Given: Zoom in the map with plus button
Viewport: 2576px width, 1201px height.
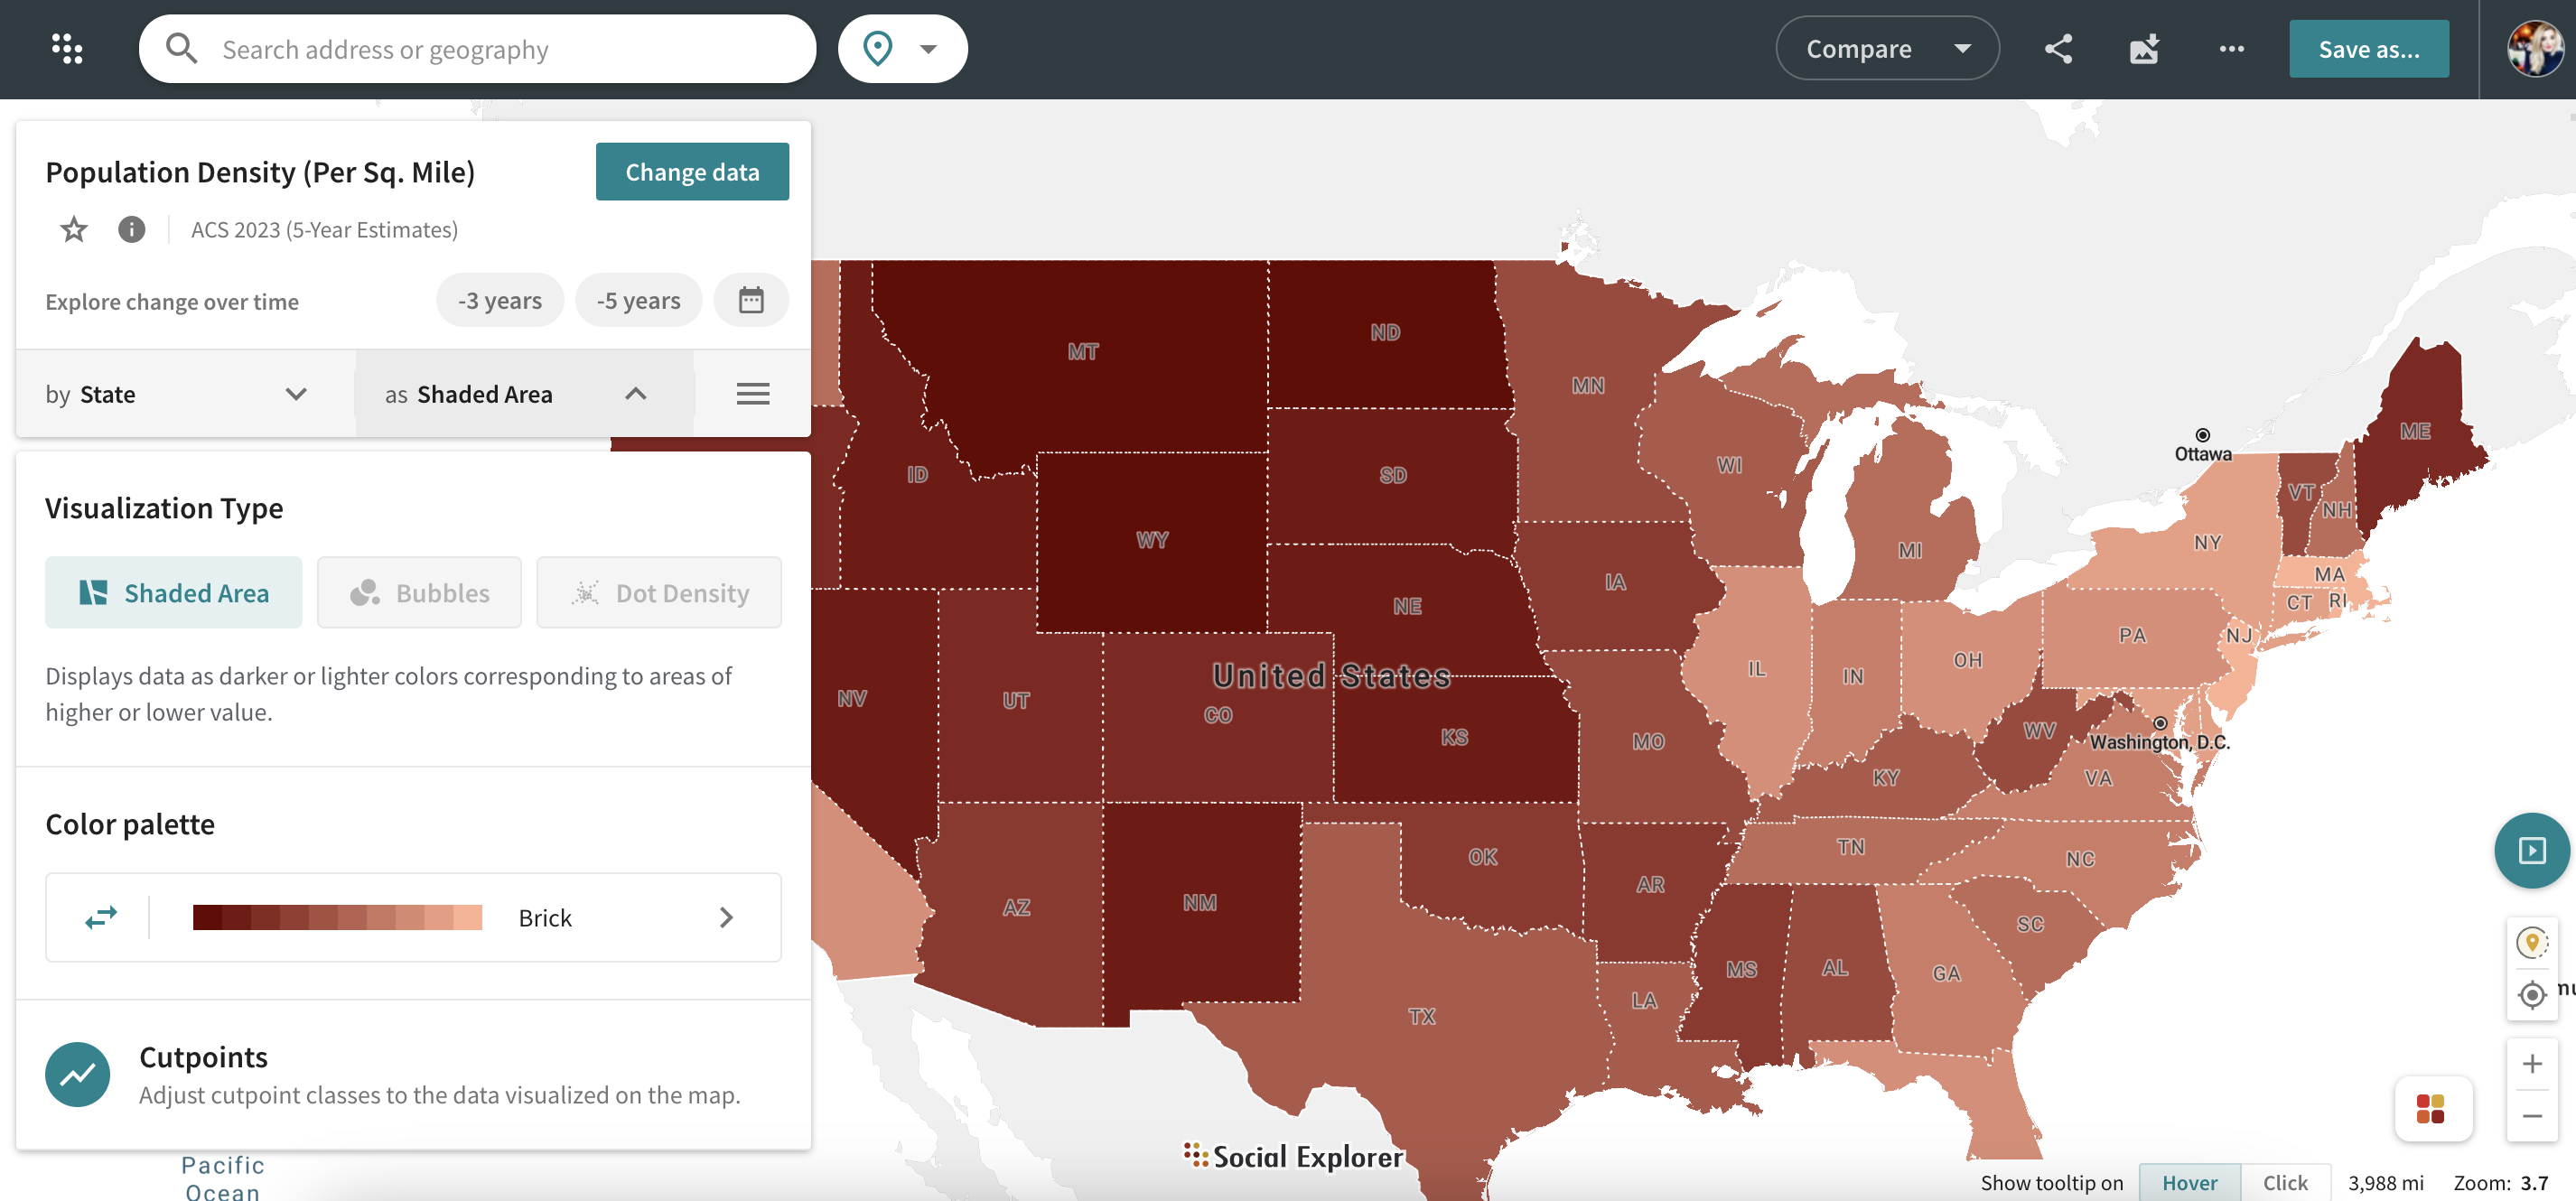Looking at the screenshot, I should 2531,1063.
